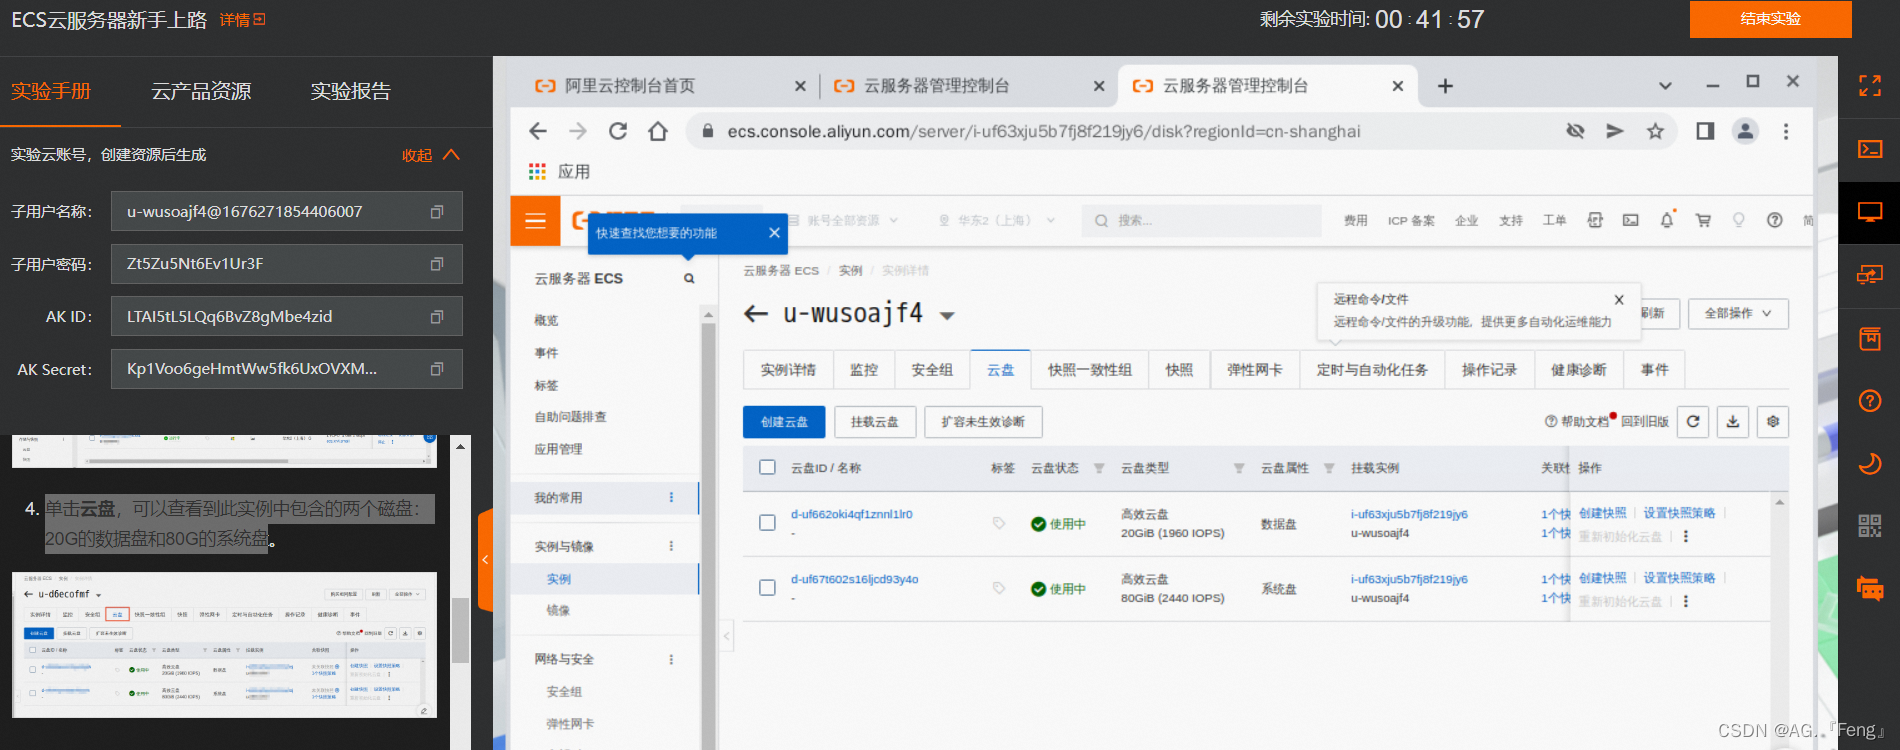Screen dimensions: 1900x750
Task: Click the 挂载云盘 button
Action: 875,422
